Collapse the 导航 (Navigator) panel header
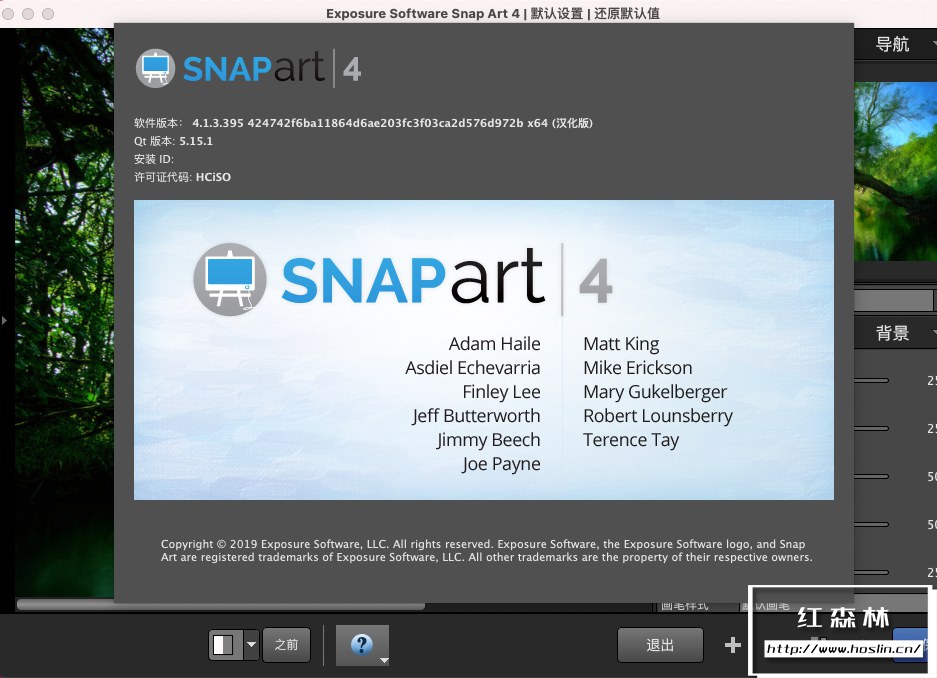The image size is (937, 678). click(895, 44)
